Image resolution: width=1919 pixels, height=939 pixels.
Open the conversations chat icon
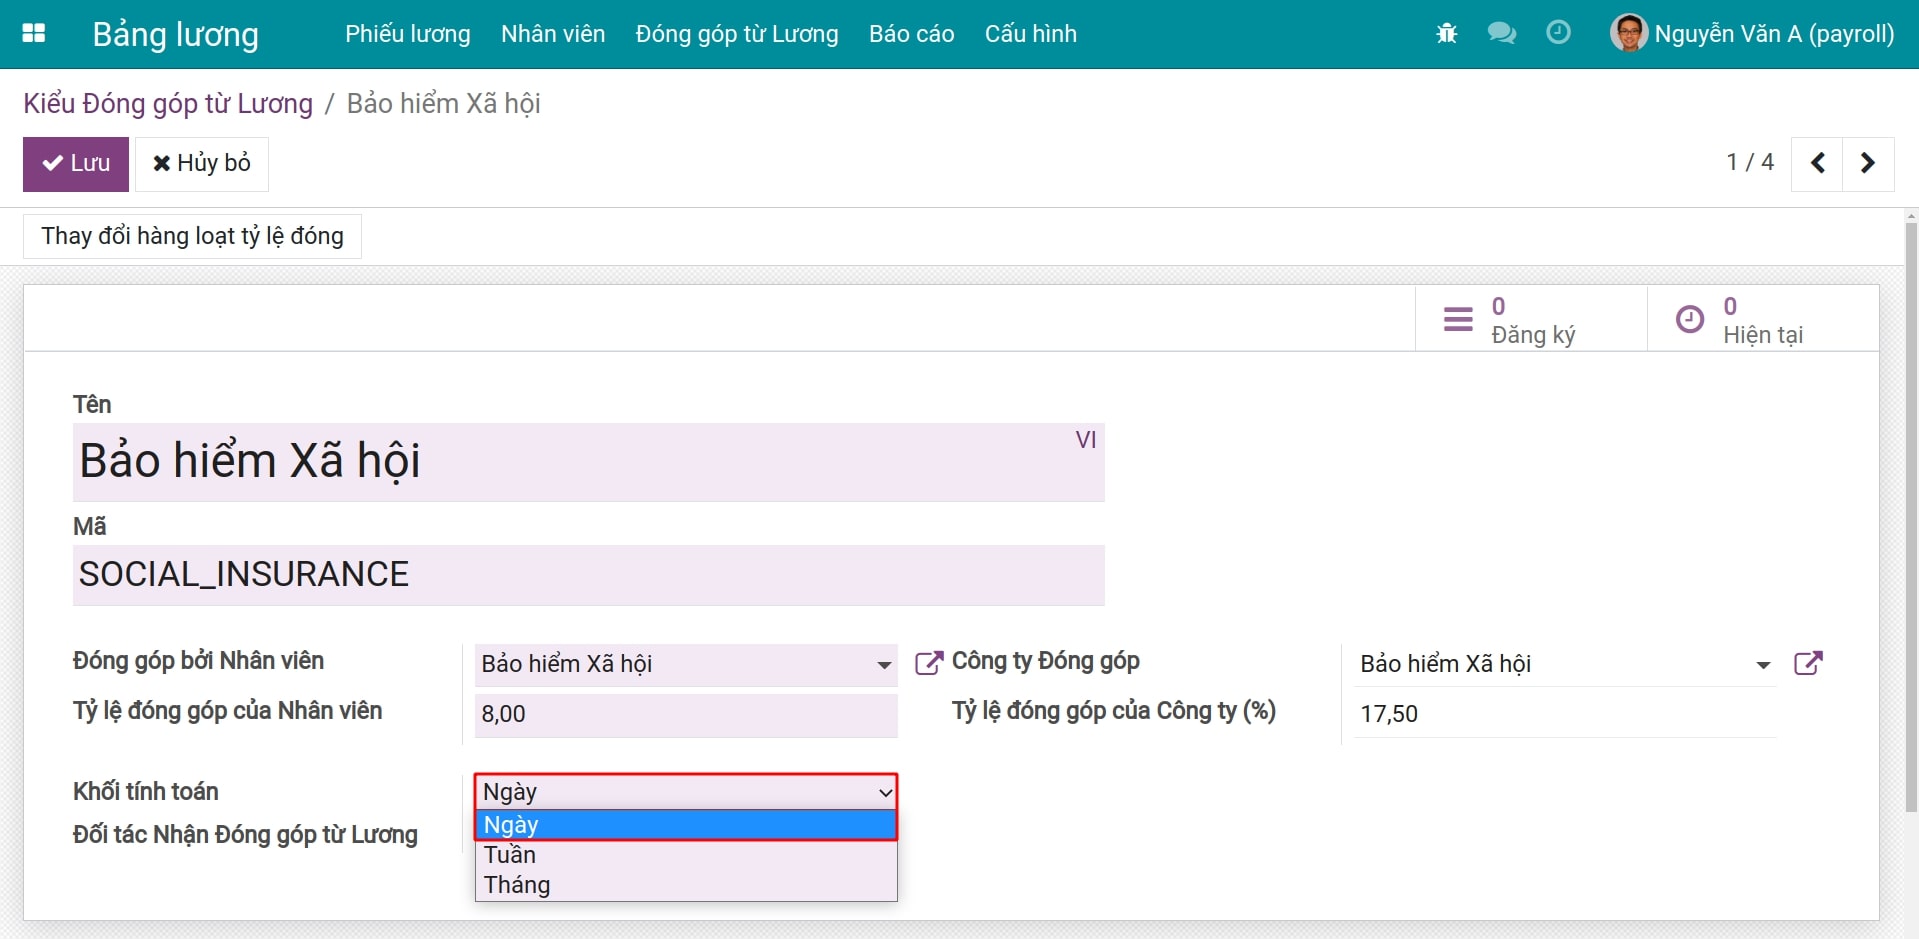1501,34
